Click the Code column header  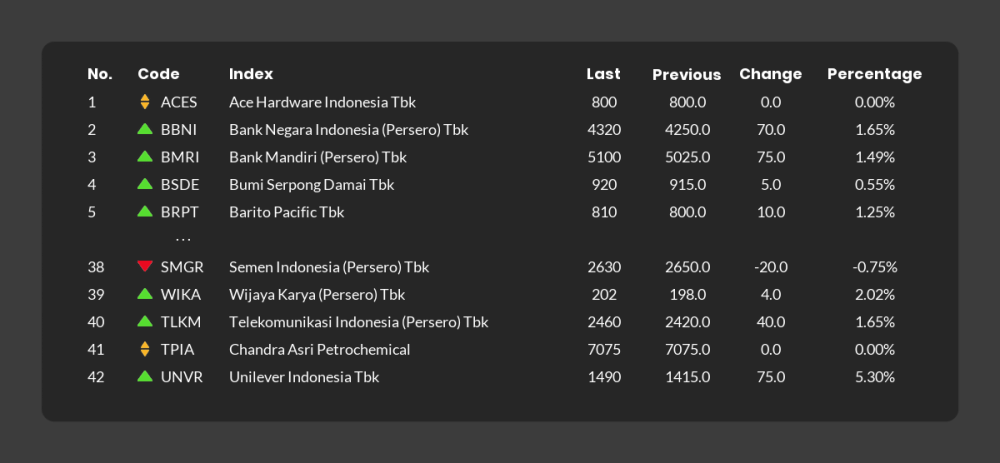[x=158, y=74]
